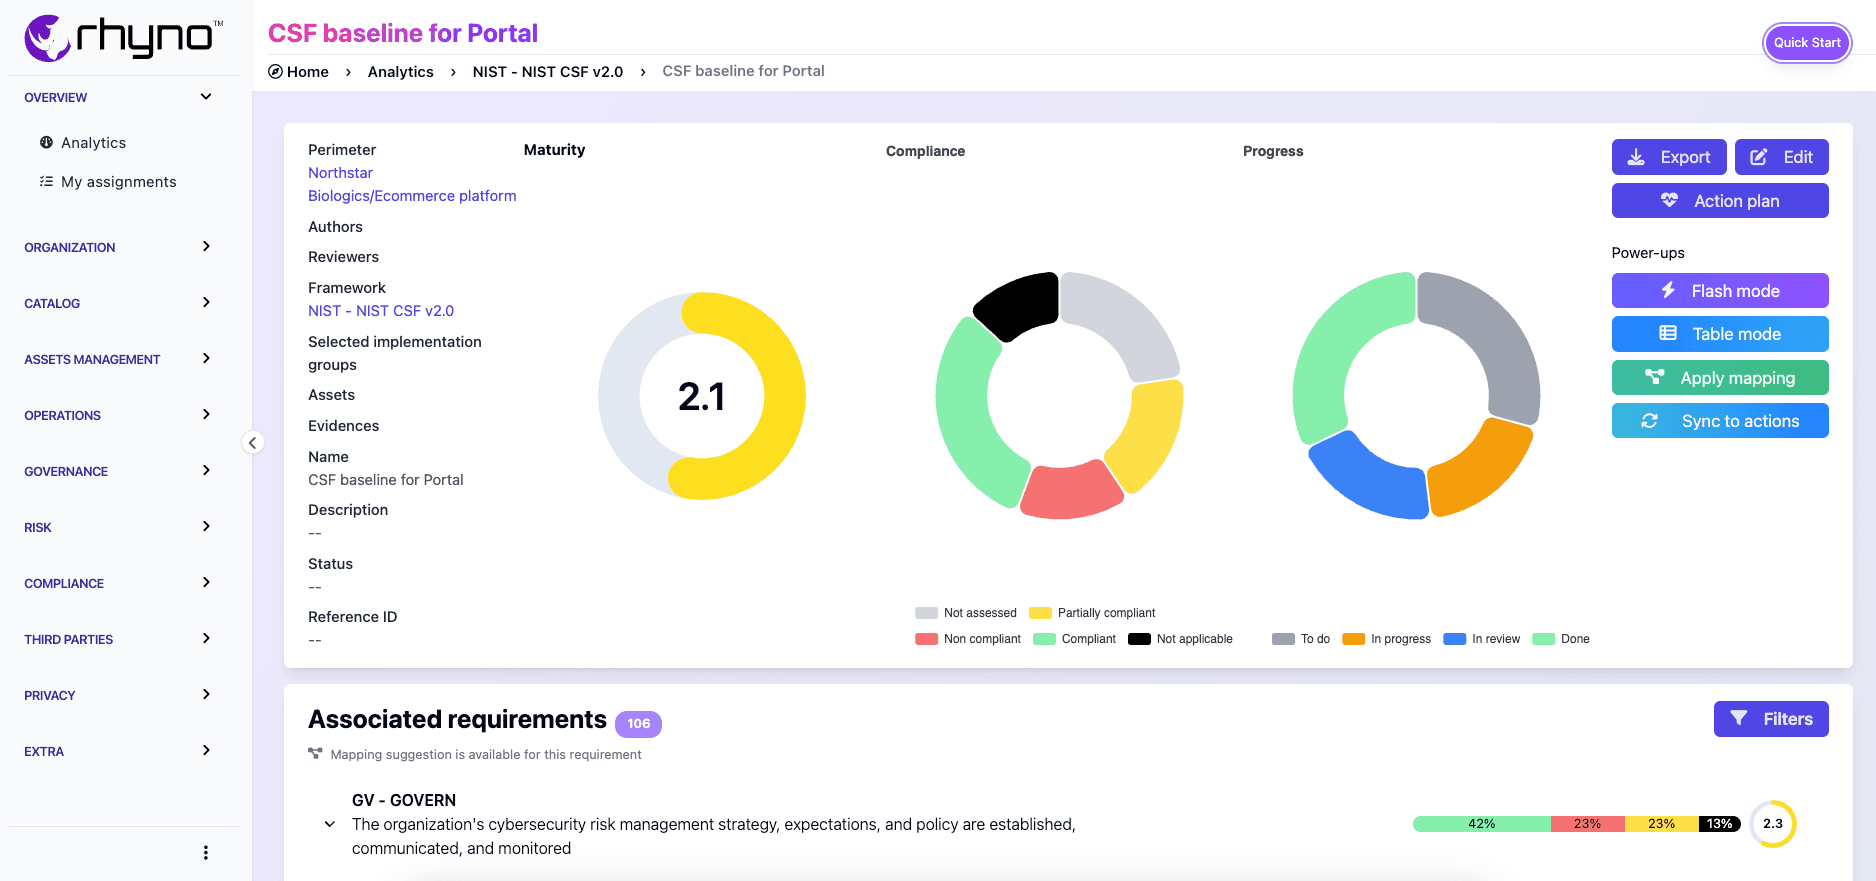Click the lightning icon on Flash mode
Viewport: 1876px width, 881px height.
[x=1668, y=291]
